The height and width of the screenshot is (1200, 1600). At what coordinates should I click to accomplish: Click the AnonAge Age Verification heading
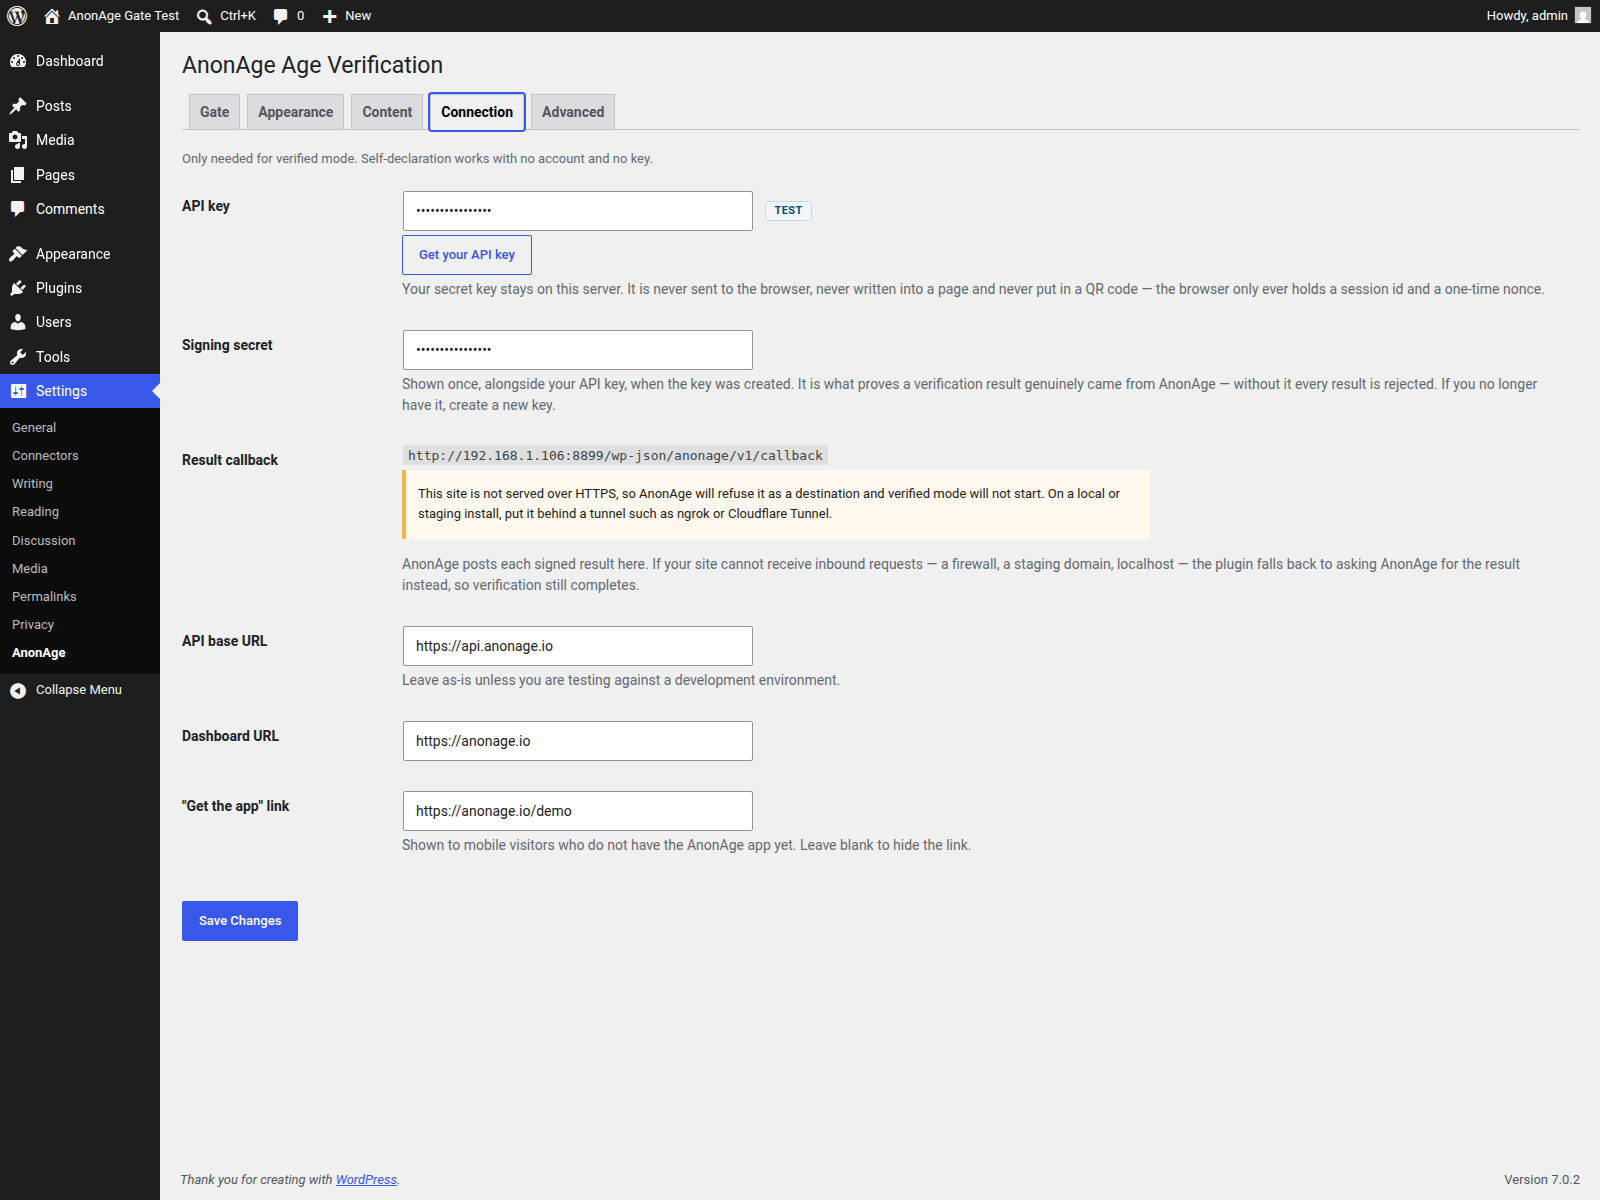(312, 65)
